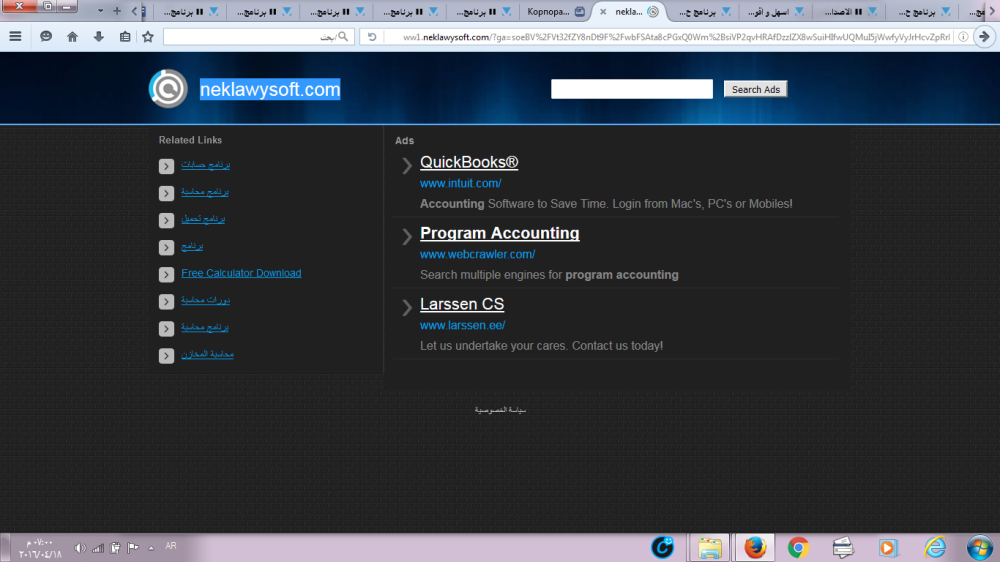Viewport: 1000px width, 562px height.
Task: Go to the Firefox home page
Action: [x=72, y=37]
